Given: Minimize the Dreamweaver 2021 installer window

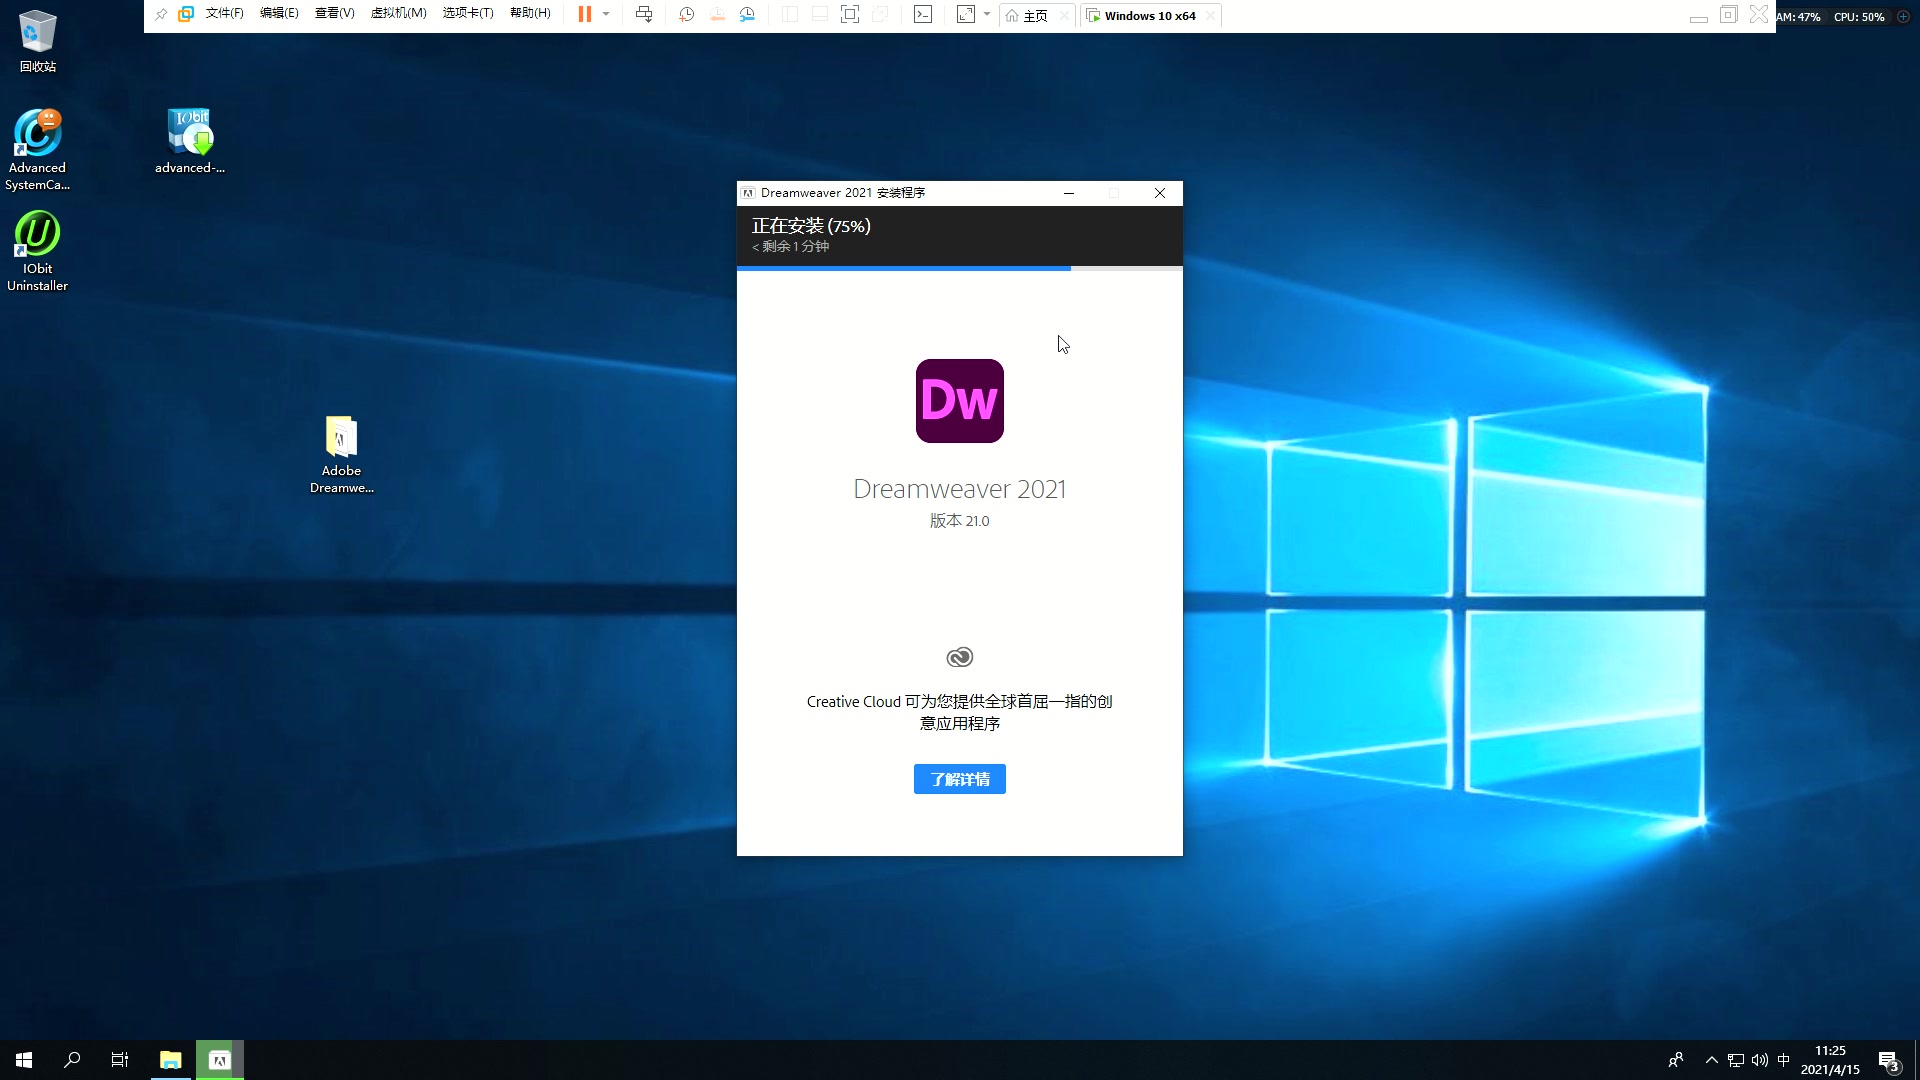Looking at the screenshot, I should (x=1069, y=193).
